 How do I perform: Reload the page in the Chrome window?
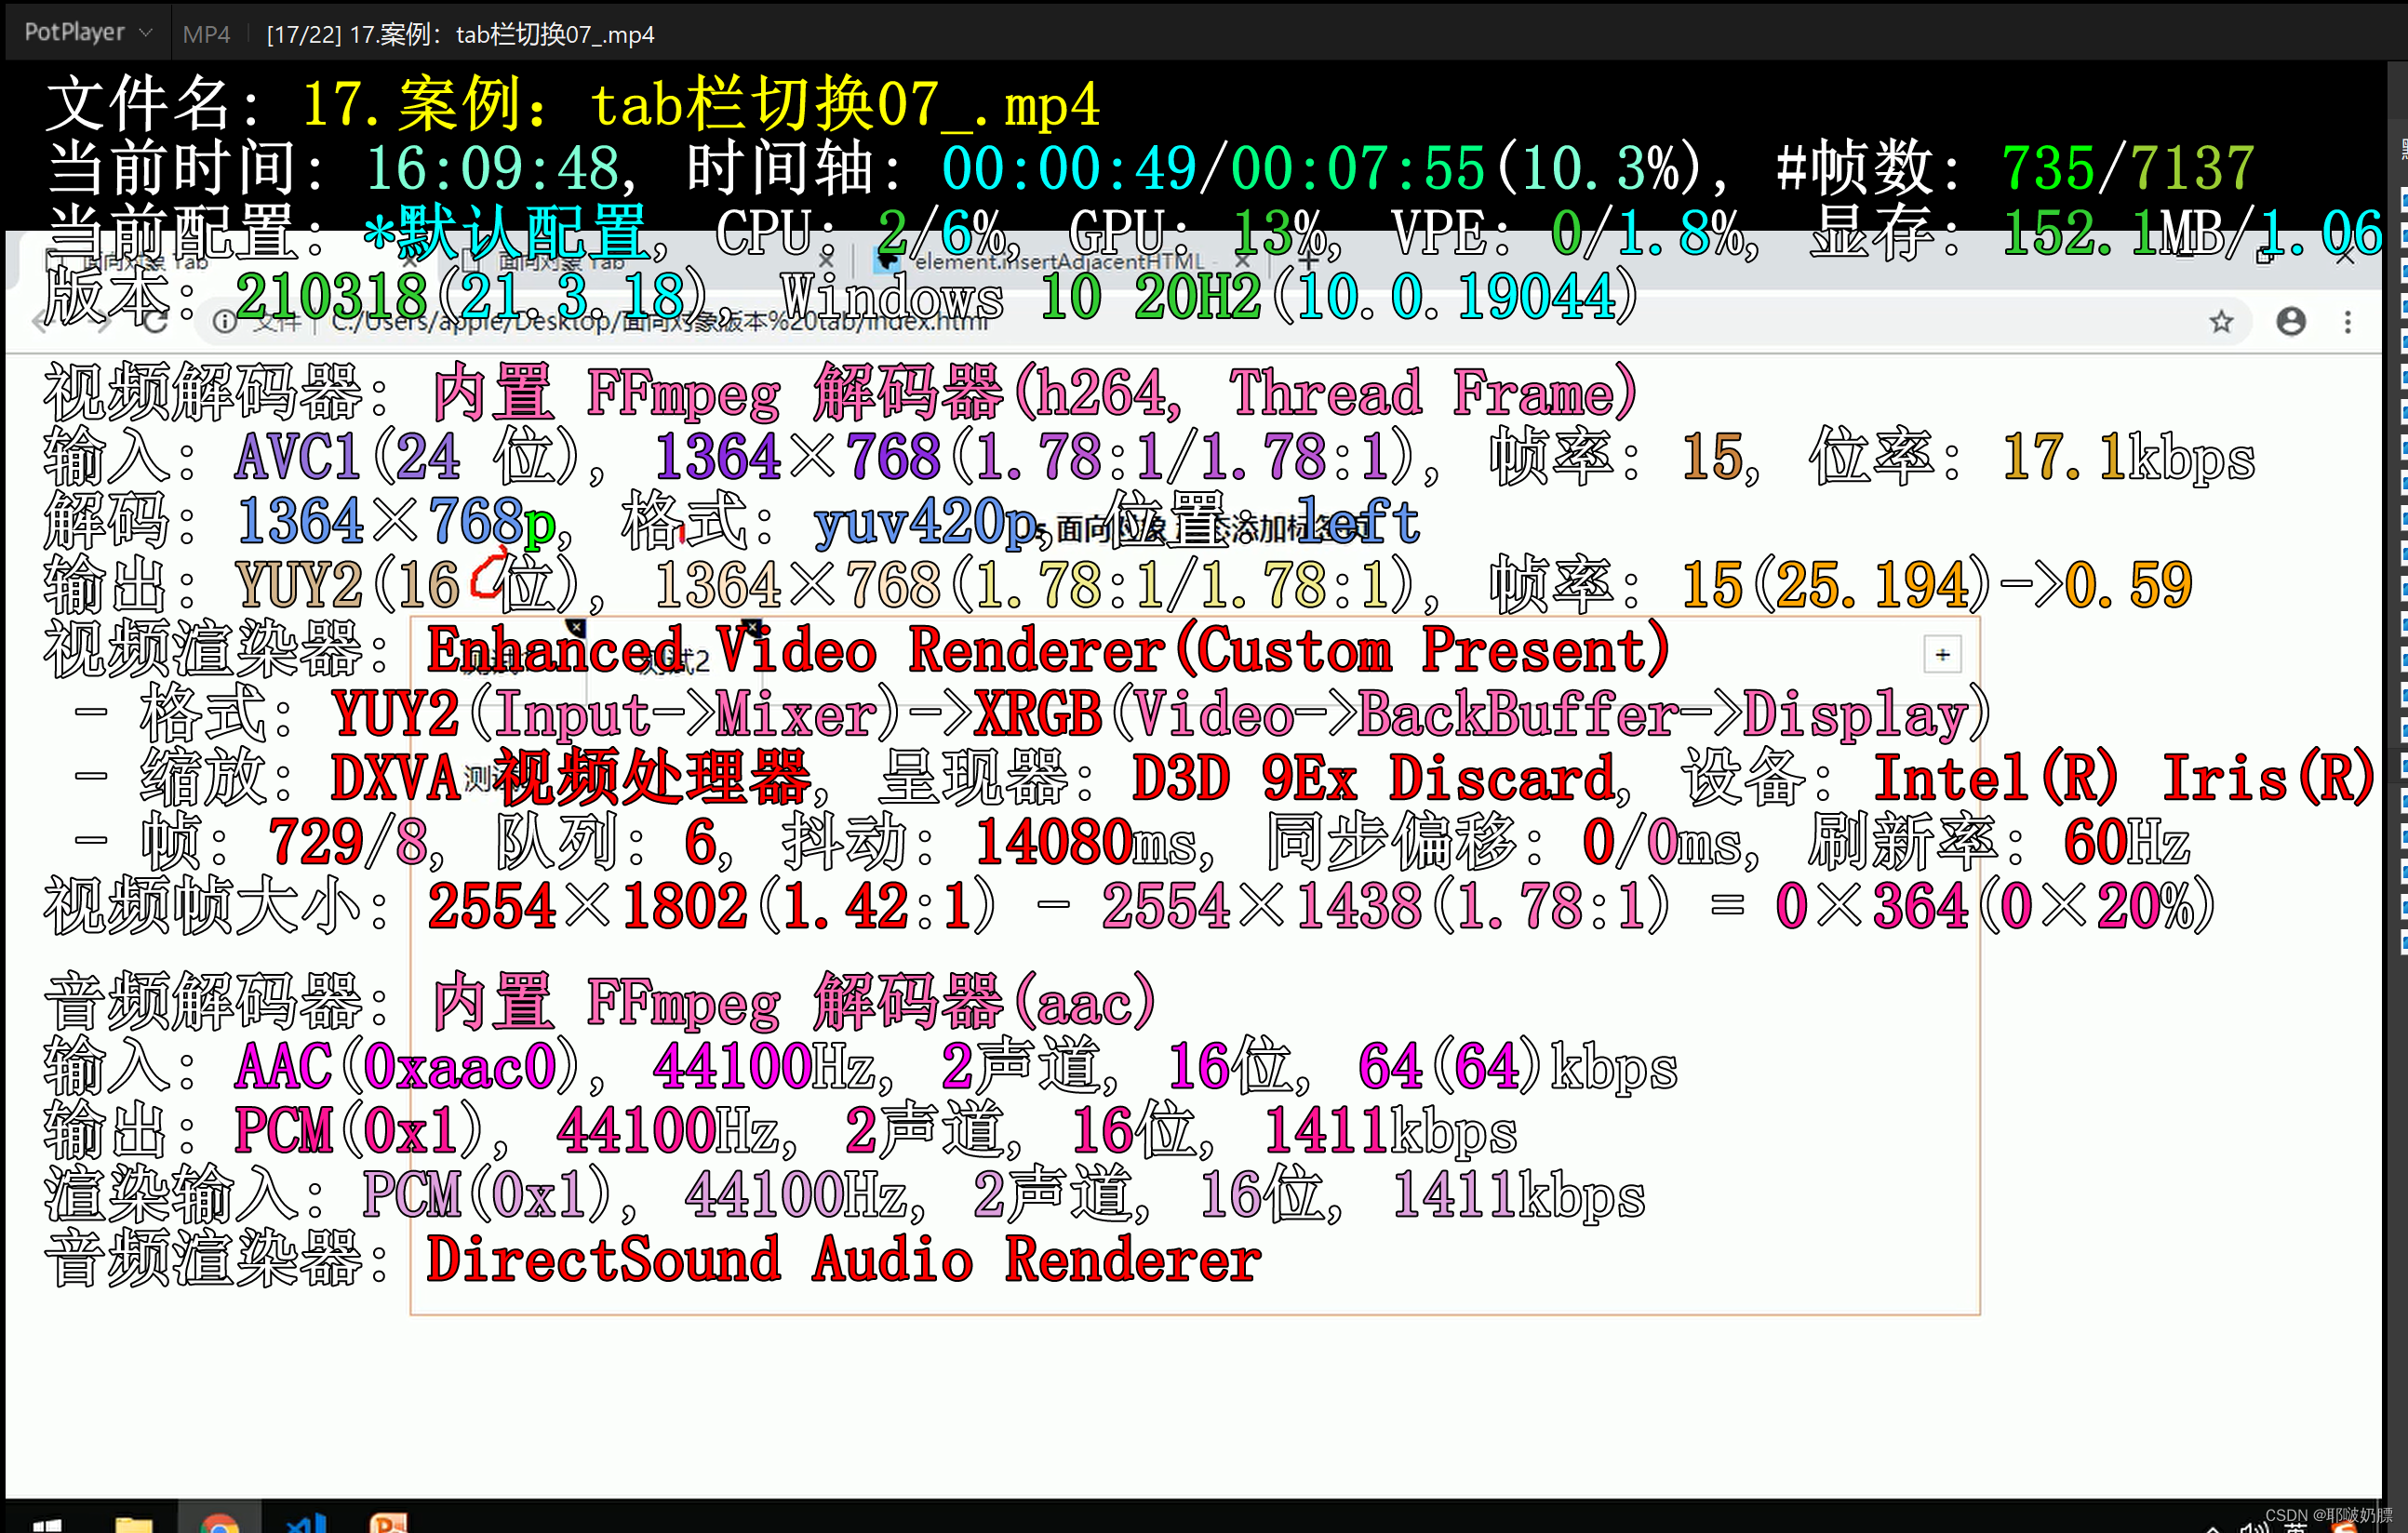coord(155,321)
